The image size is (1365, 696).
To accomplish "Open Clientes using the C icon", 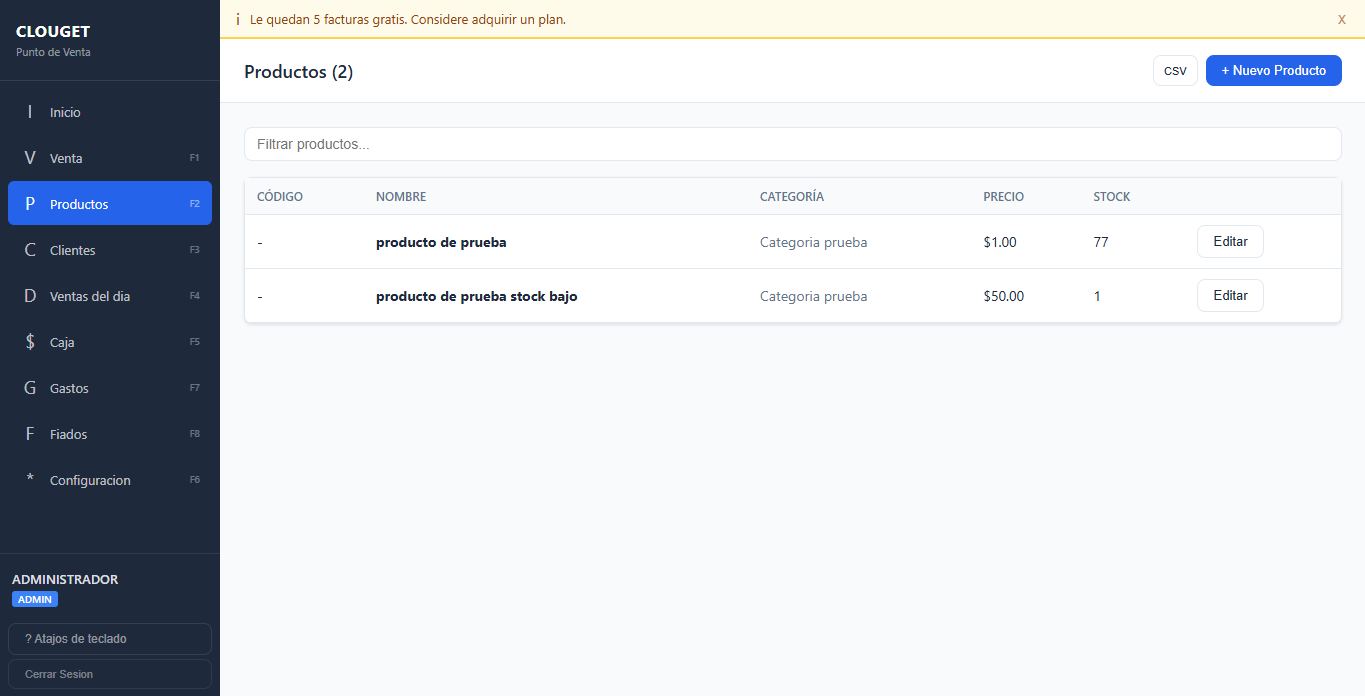I will point(29,249).
